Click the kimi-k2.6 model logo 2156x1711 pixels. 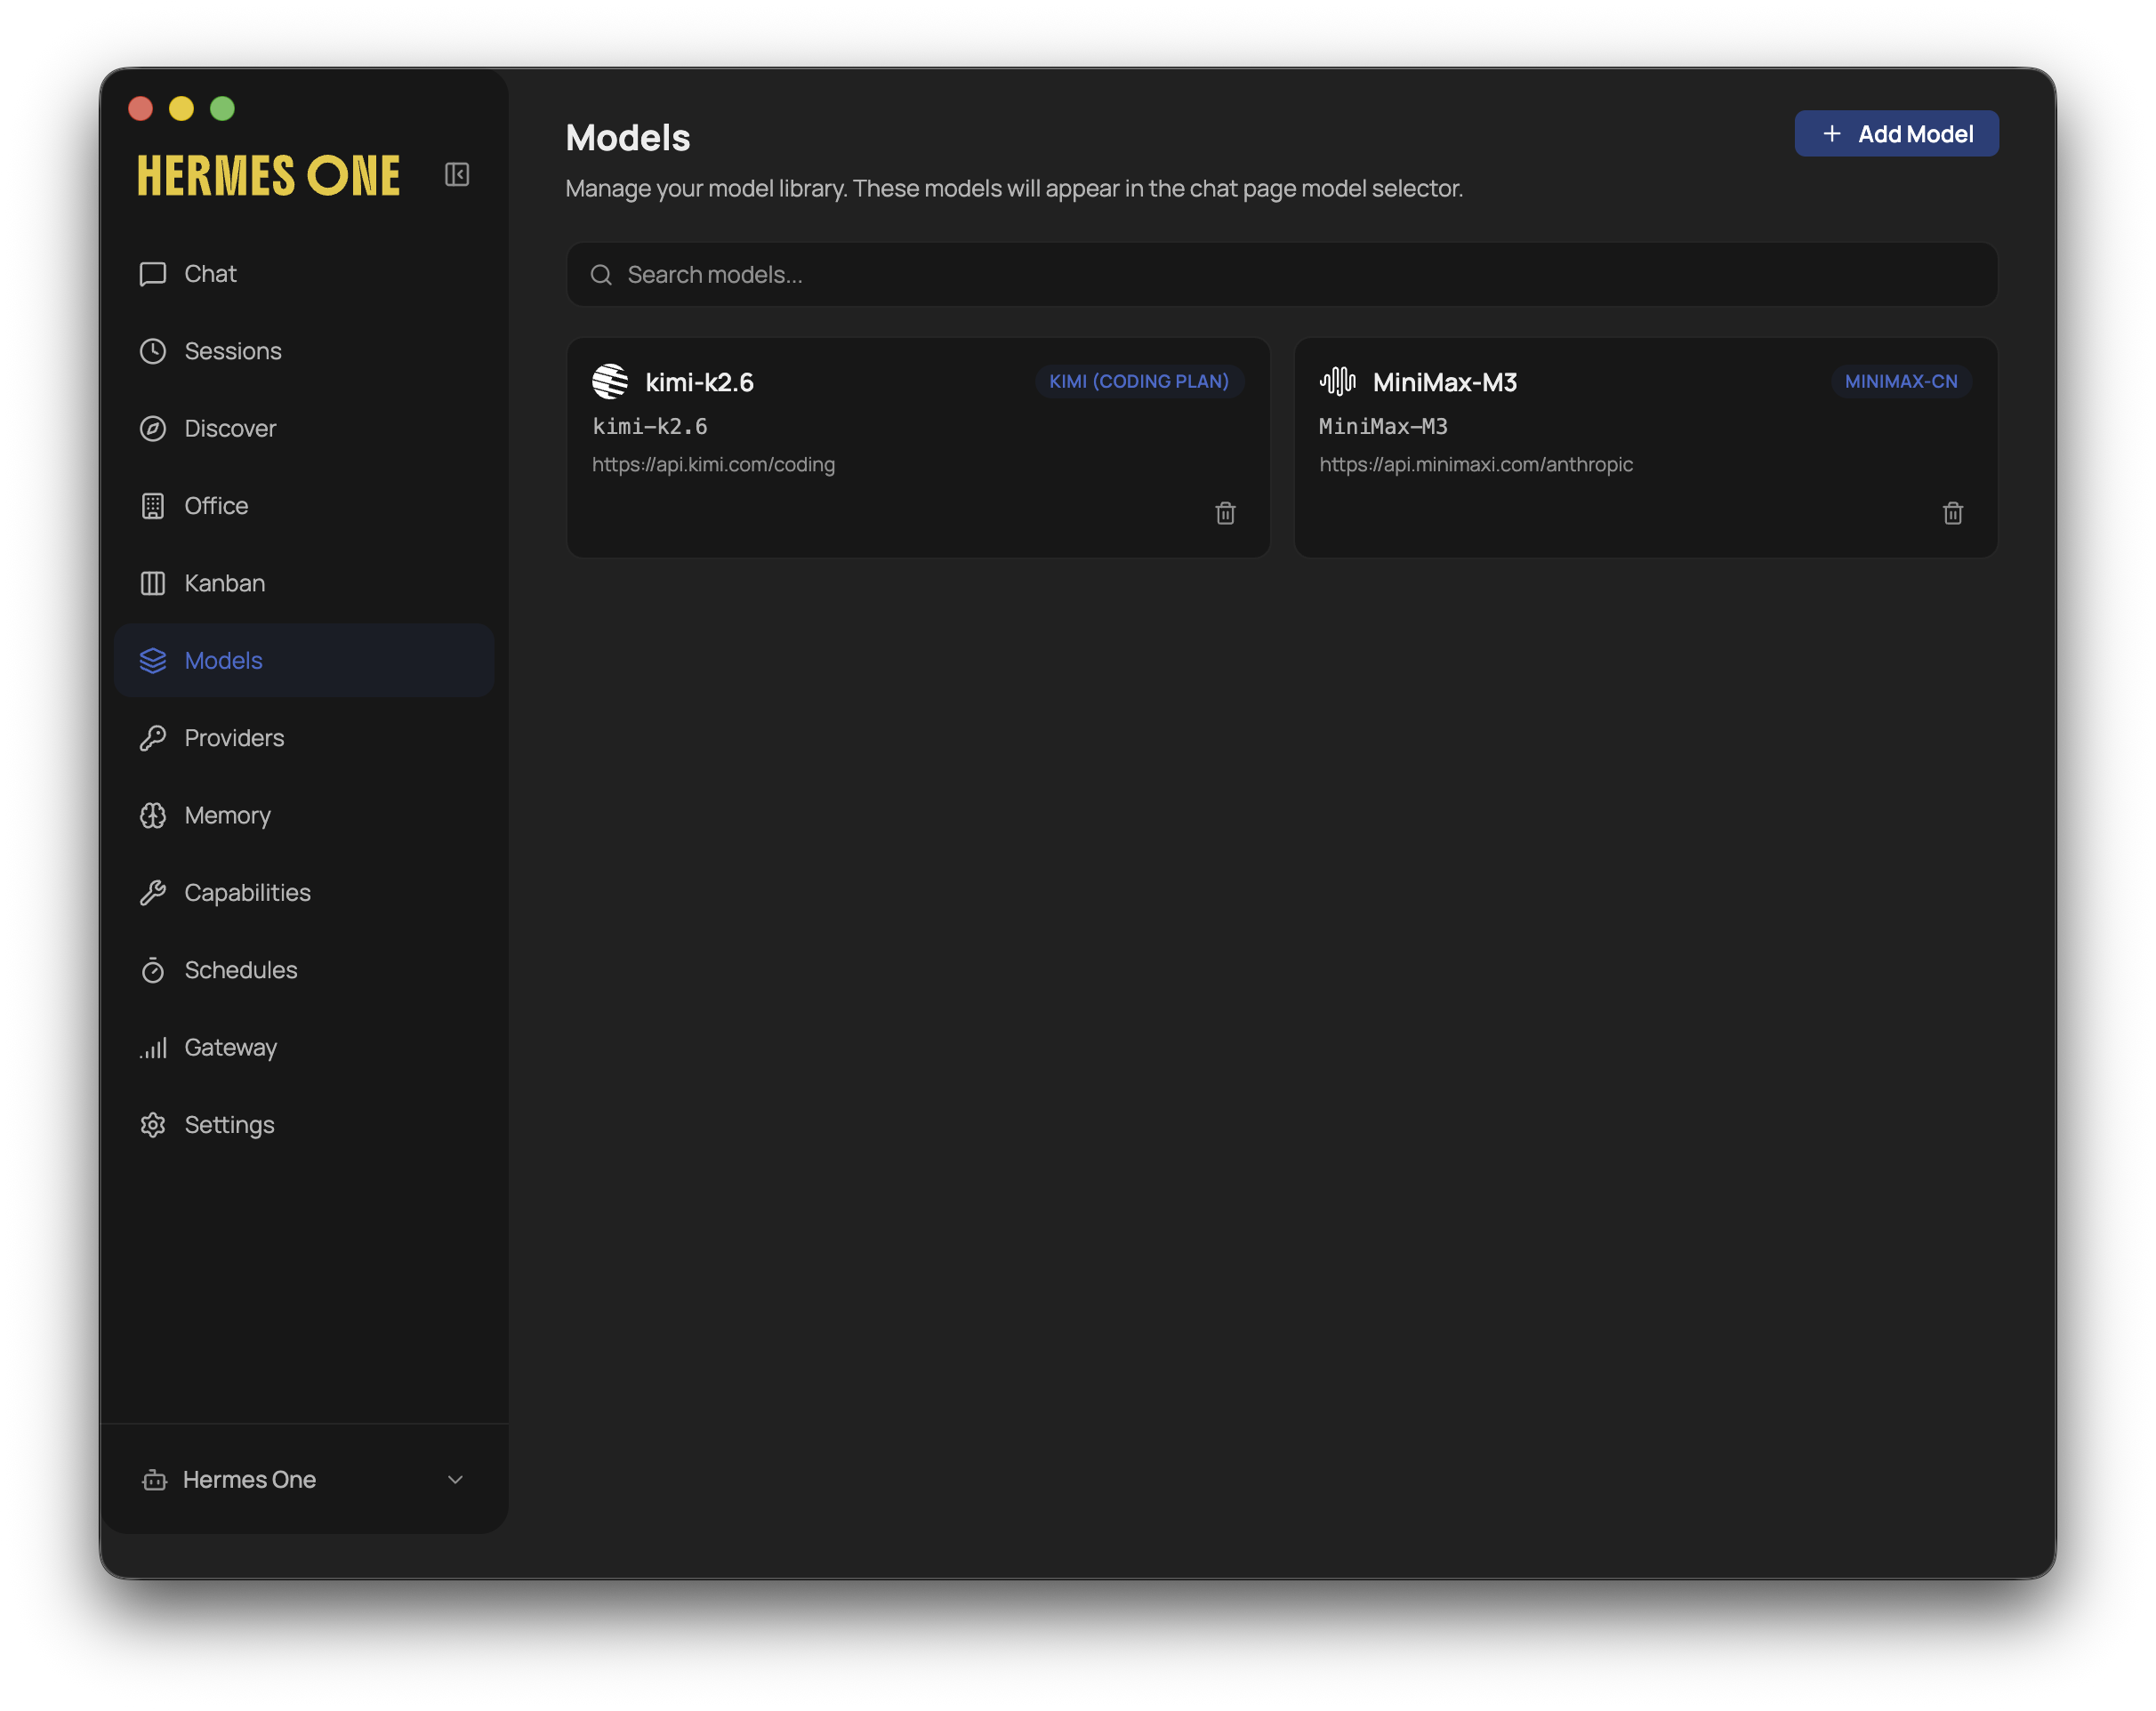(x=610, y=381)
